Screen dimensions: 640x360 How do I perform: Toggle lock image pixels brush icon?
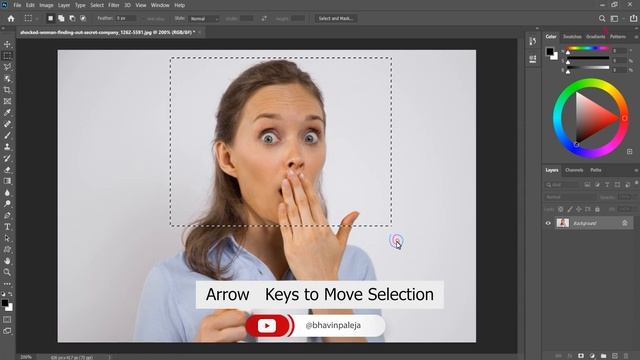click(570, 209)
